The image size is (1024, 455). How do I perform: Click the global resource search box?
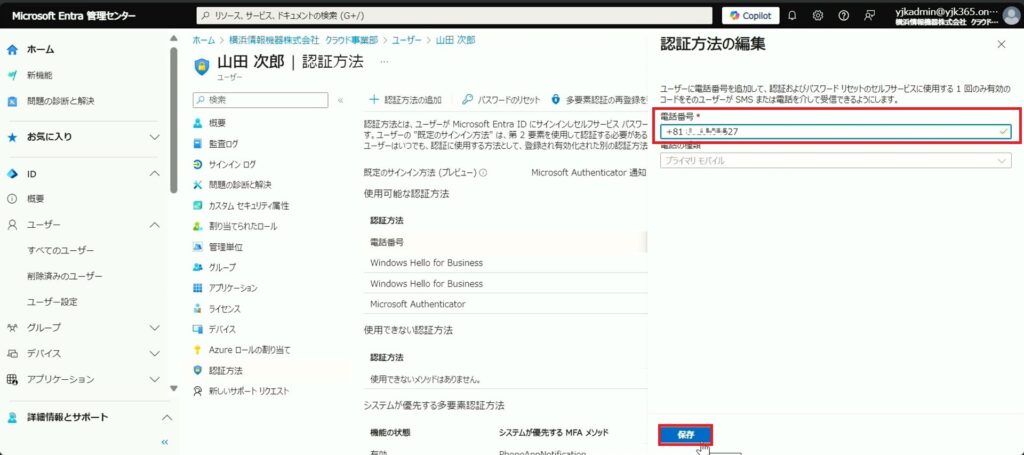[x=454, y=16]
